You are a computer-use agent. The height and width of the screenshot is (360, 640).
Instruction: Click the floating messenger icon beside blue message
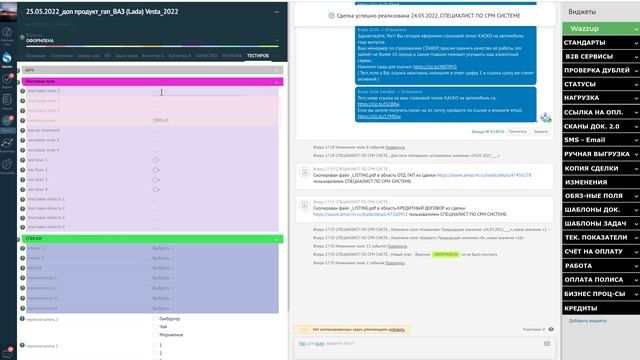point(546,118)
